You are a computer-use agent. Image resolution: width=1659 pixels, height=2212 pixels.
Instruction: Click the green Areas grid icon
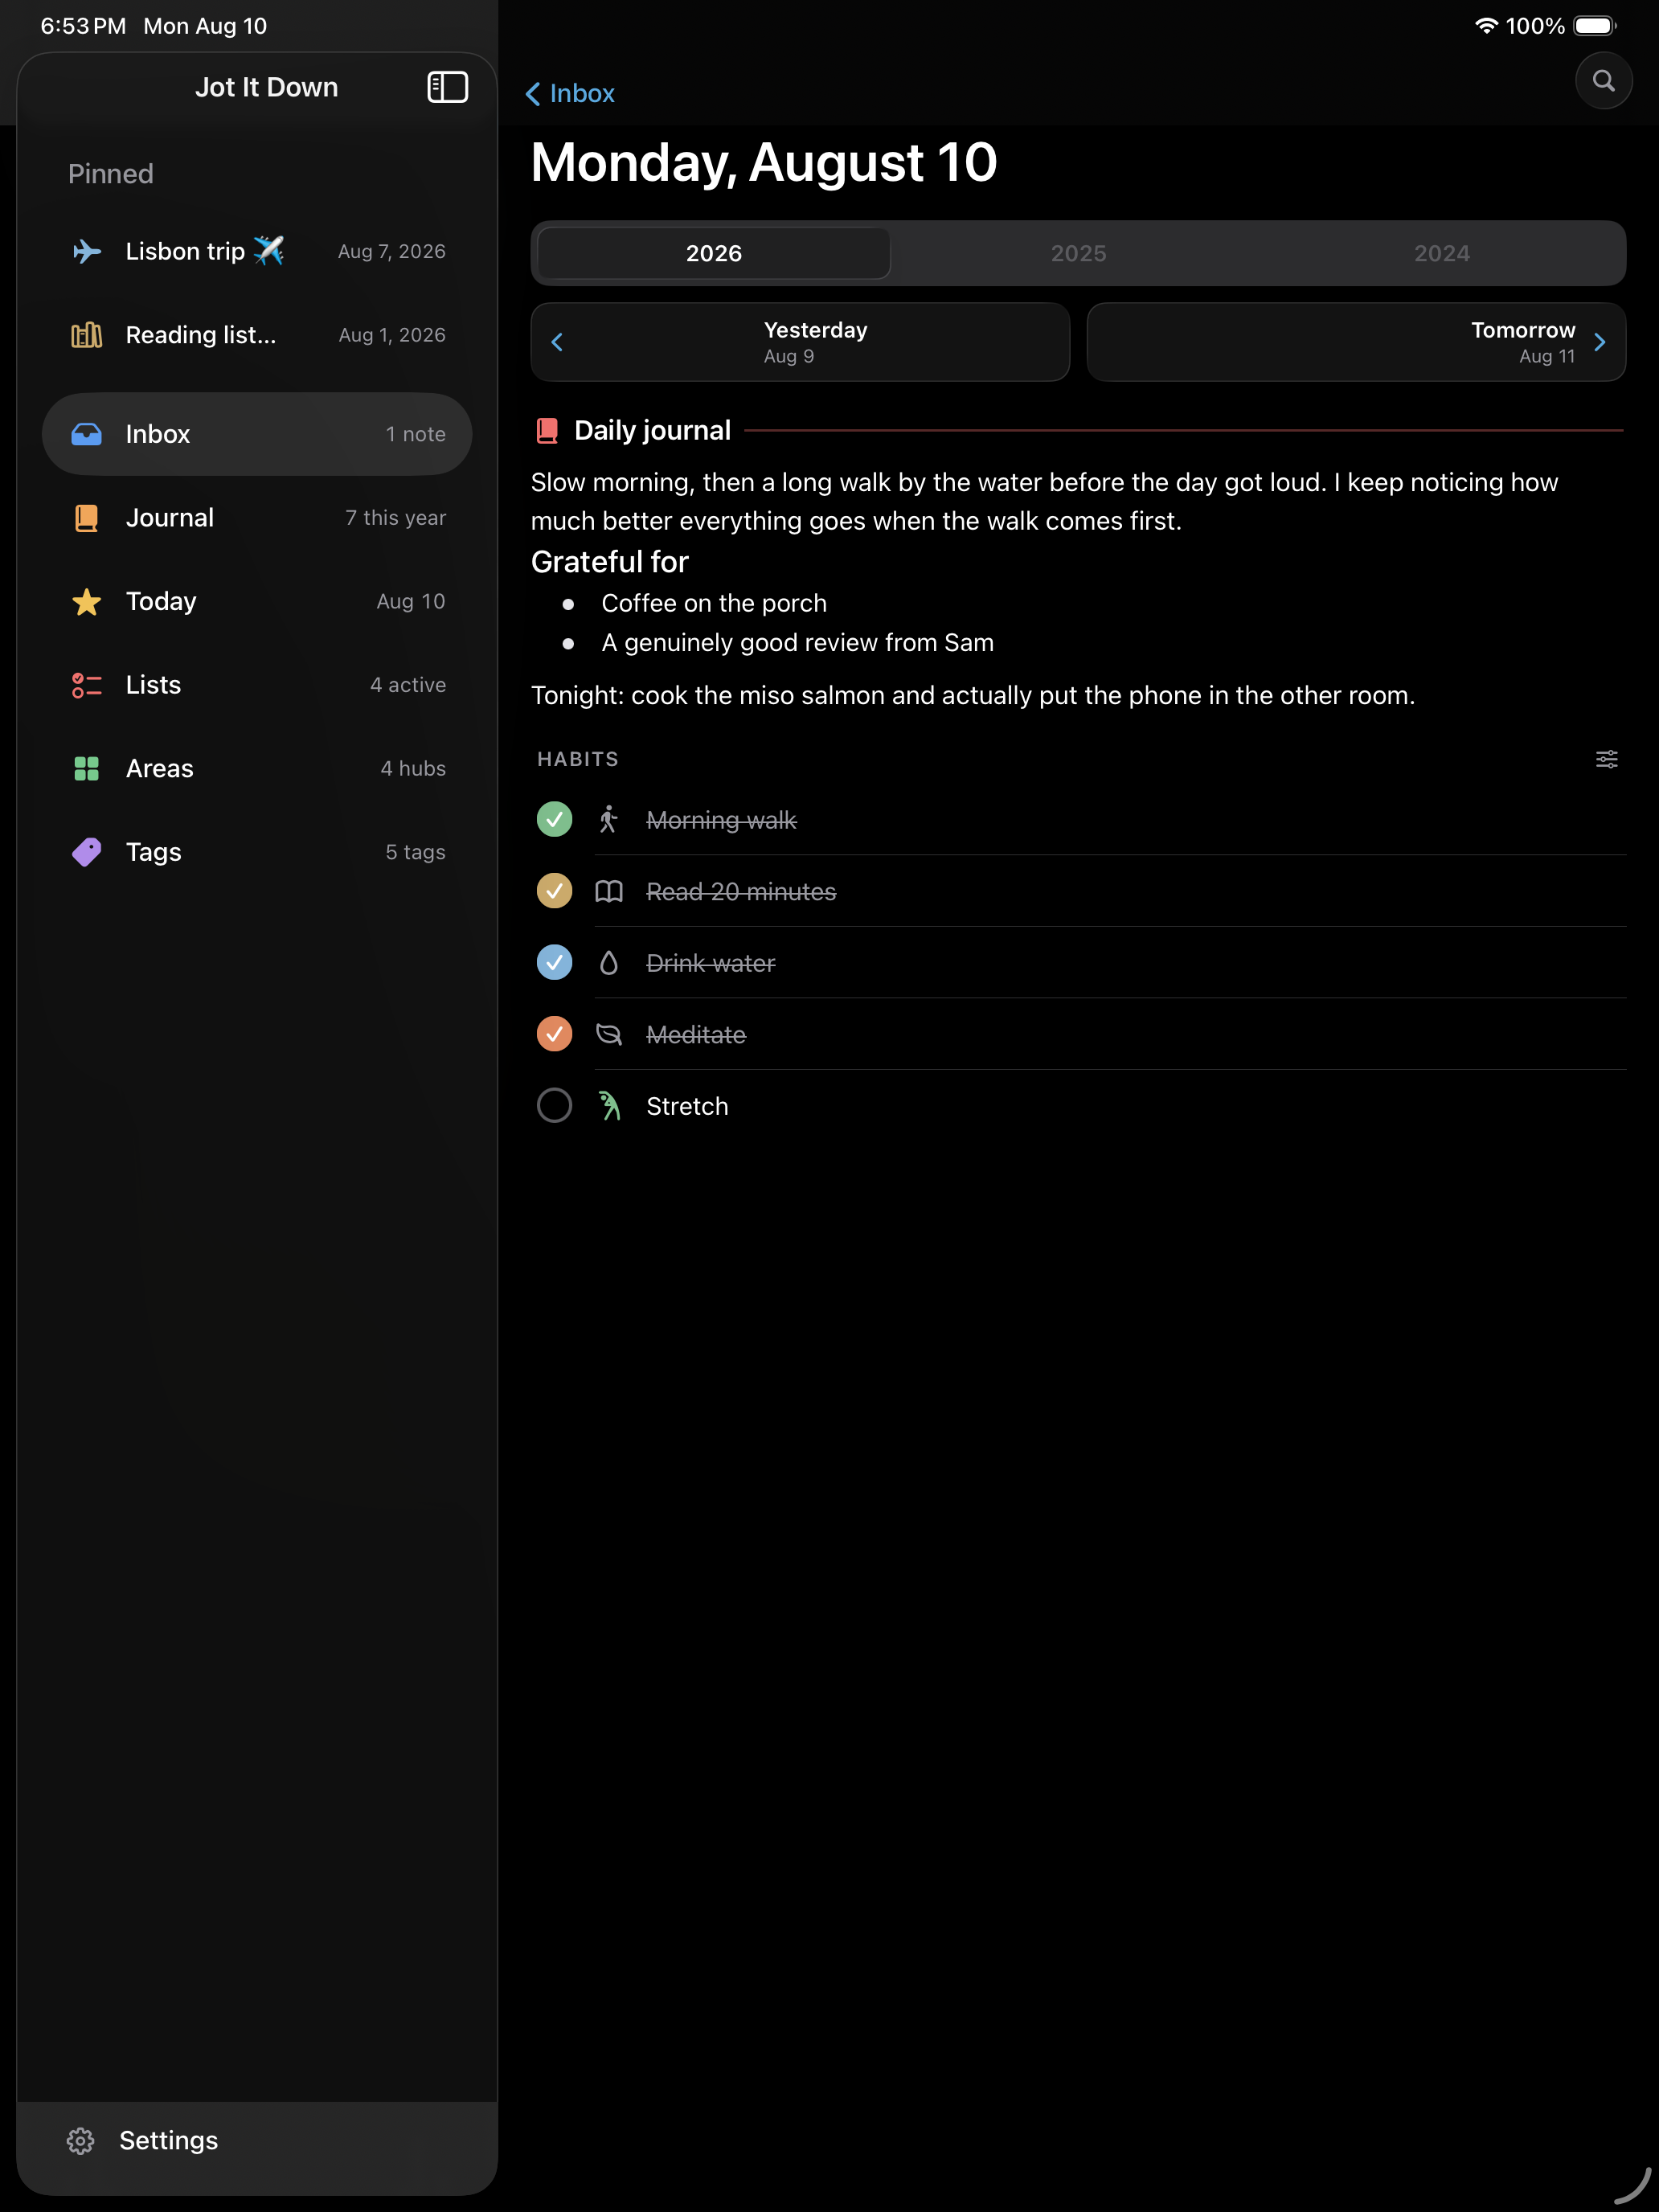point(87,768)
